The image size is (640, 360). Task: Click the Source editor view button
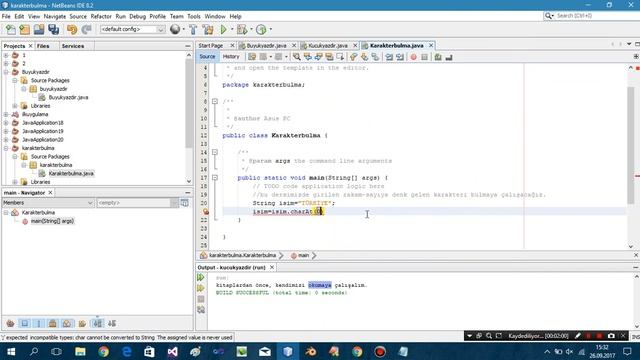pyautogui.click(x=207, y=57)
